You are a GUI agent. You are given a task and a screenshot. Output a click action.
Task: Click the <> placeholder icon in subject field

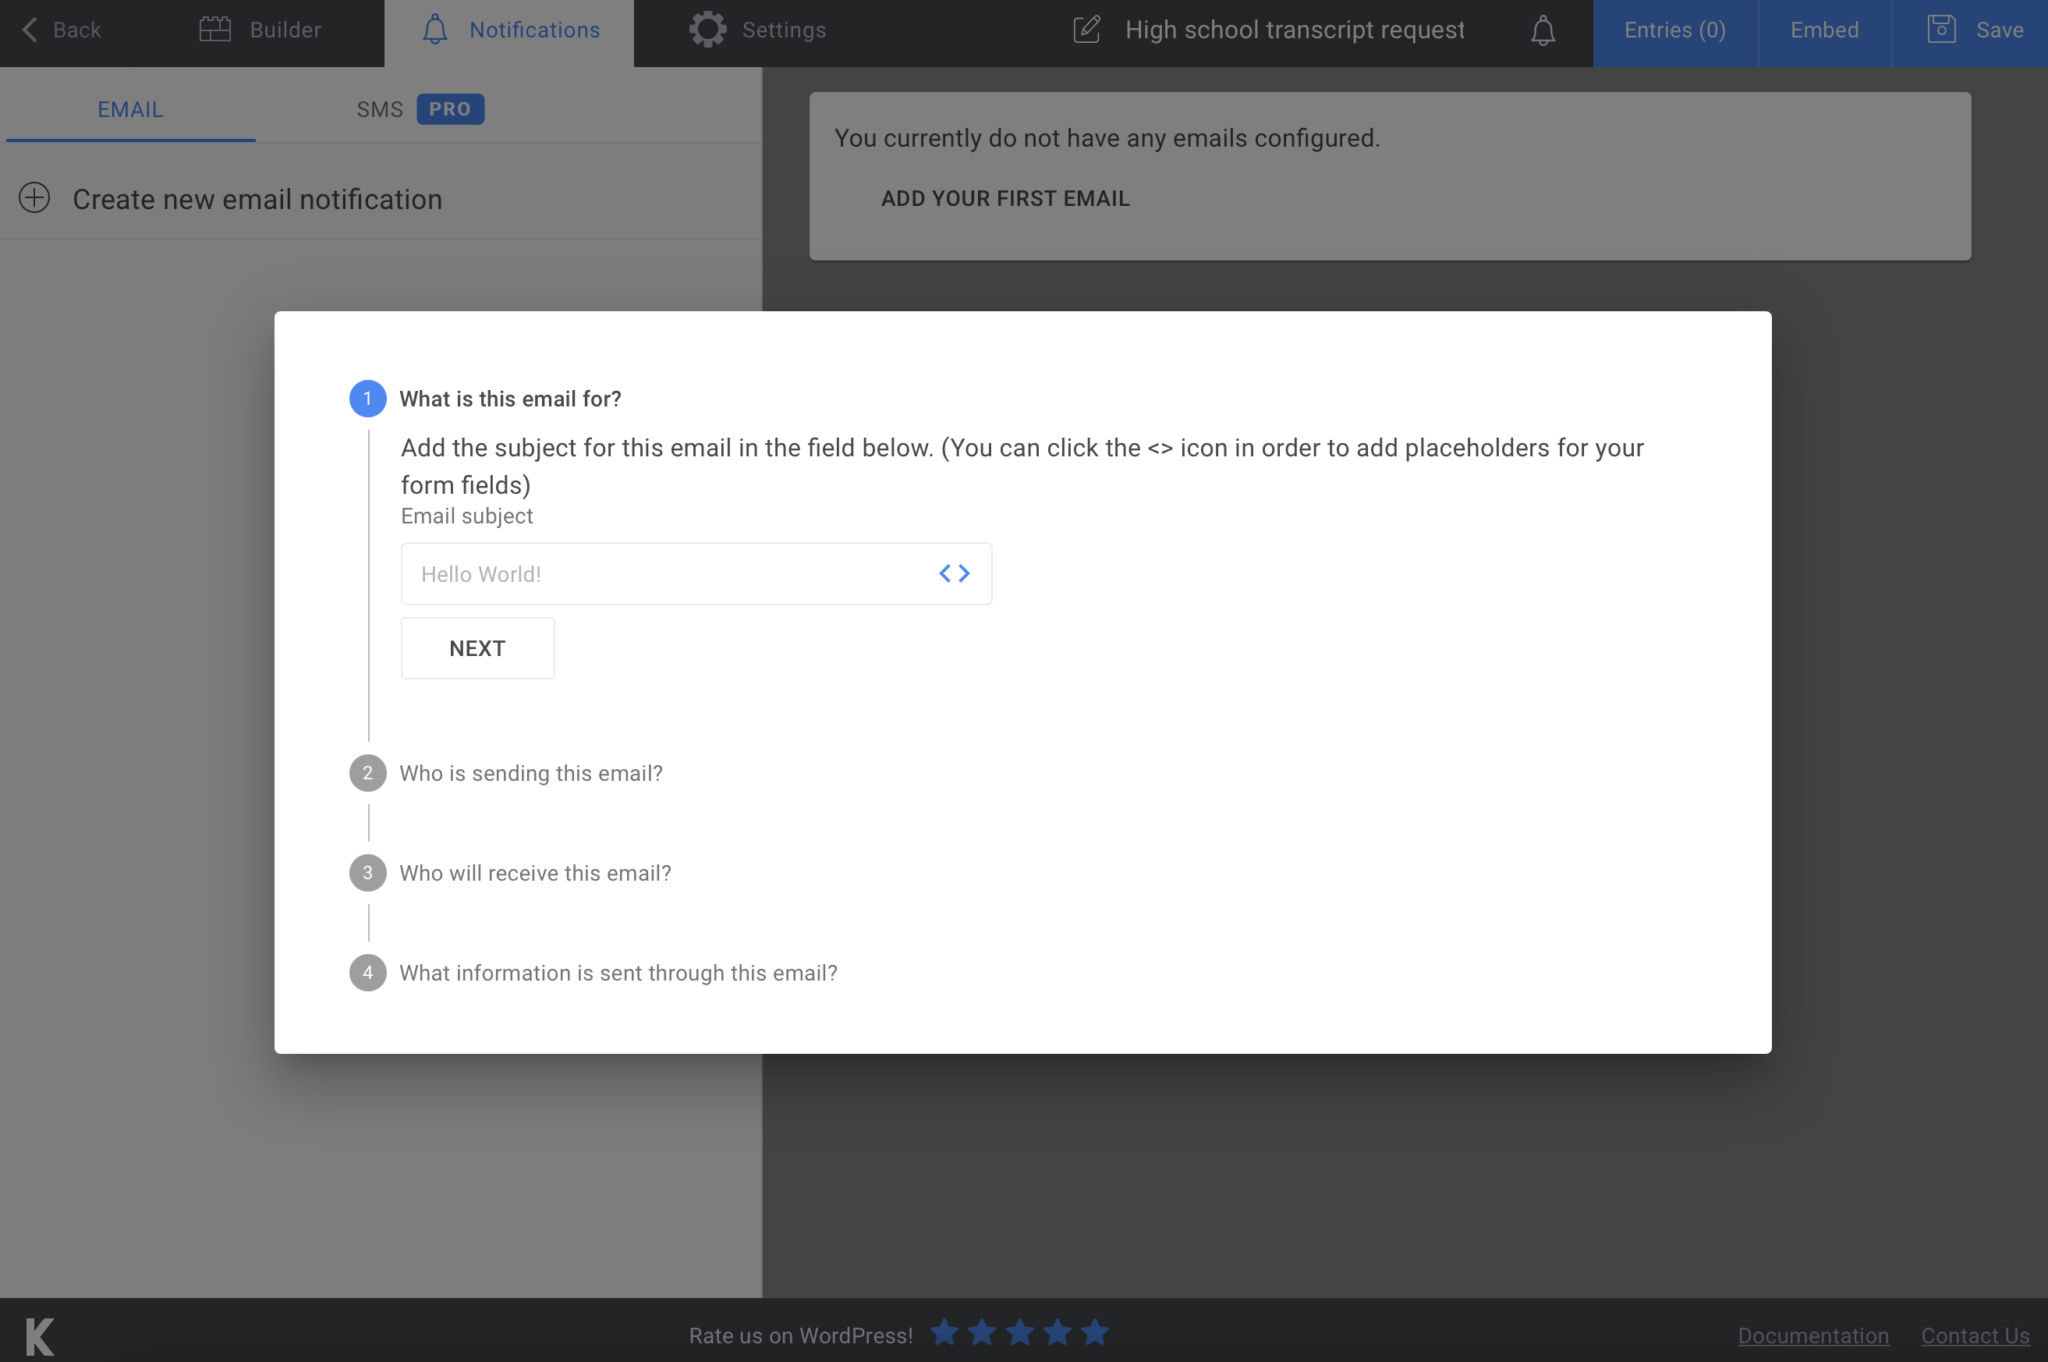point(953,573)
